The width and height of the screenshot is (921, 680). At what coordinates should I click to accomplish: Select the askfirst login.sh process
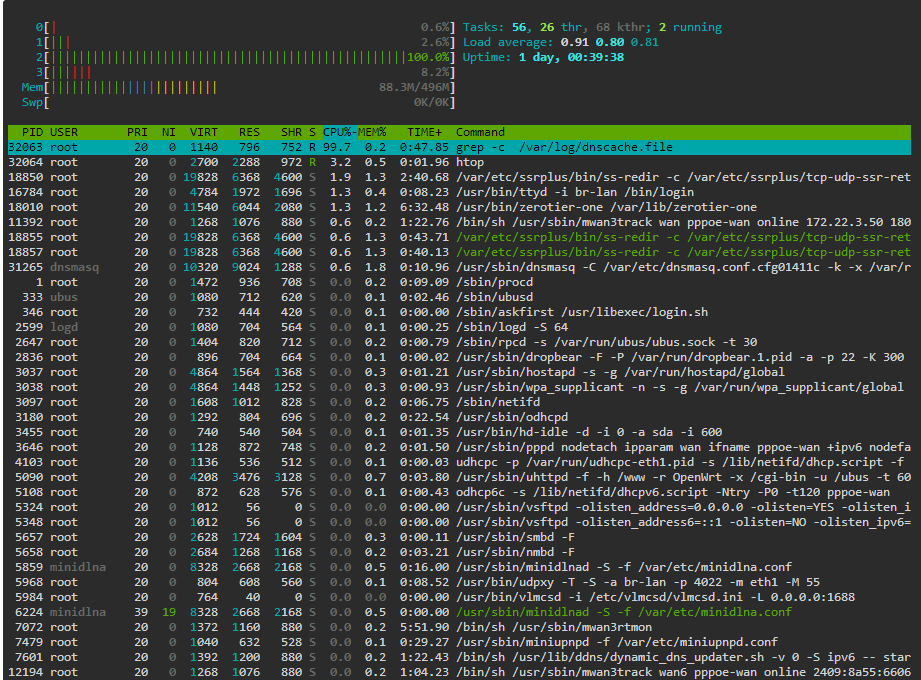click(459, 312)
